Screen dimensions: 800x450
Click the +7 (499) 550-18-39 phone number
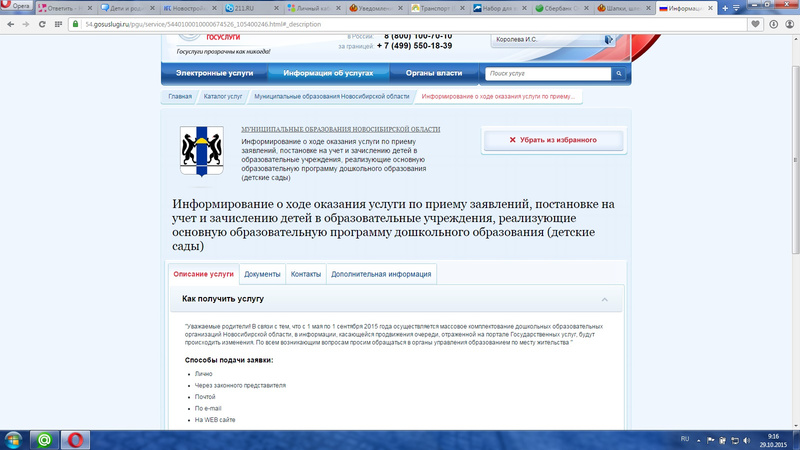coord(414,46)
